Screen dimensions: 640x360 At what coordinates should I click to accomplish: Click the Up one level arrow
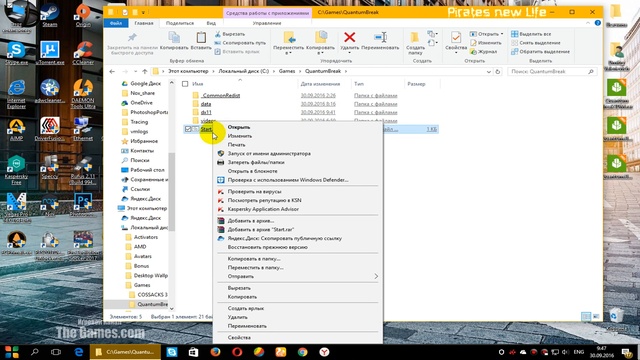[x=144, y=71]
